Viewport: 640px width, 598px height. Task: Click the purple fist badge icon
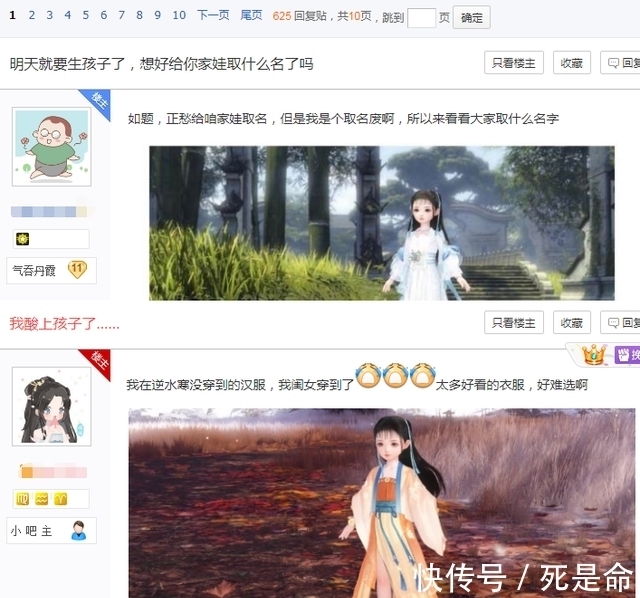coord(623,355)
